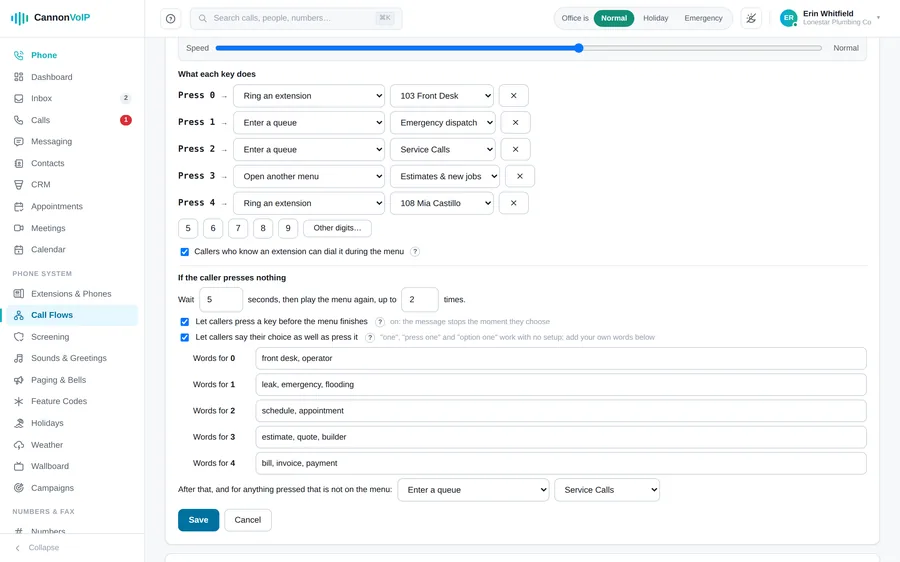Viewport: 900px width, 562px height.
Task: Click the help icon beside search box
Action: pos(170,18)
